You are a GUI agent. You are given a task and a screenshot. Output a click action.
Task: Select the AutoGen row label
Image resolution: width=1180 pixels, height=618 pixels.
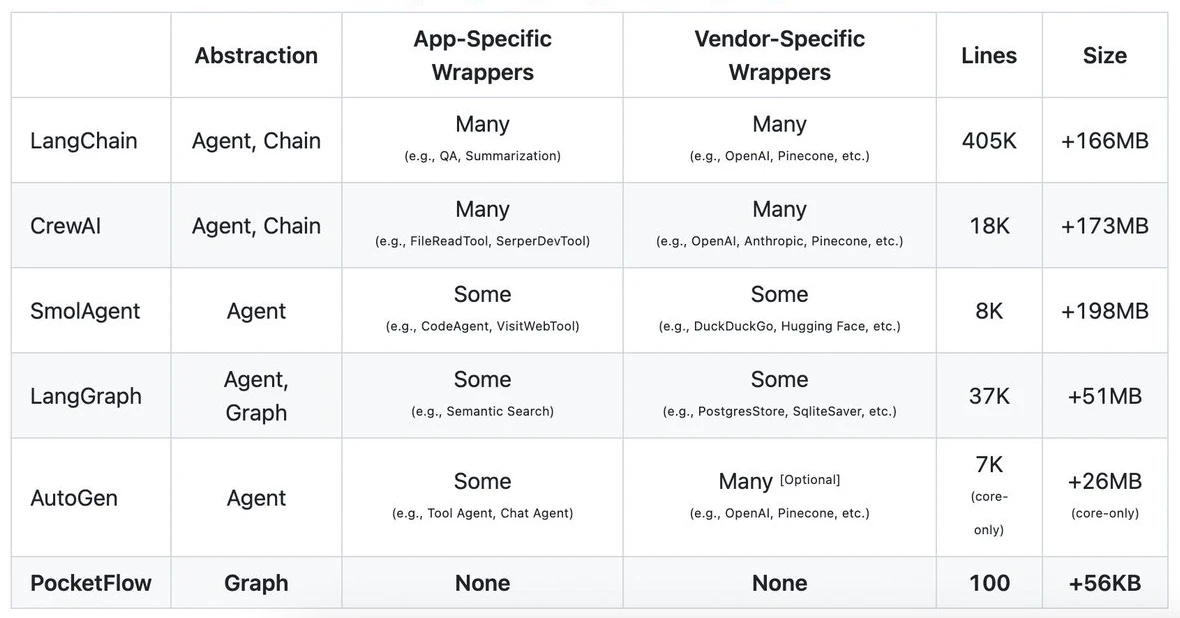(74, 498)
